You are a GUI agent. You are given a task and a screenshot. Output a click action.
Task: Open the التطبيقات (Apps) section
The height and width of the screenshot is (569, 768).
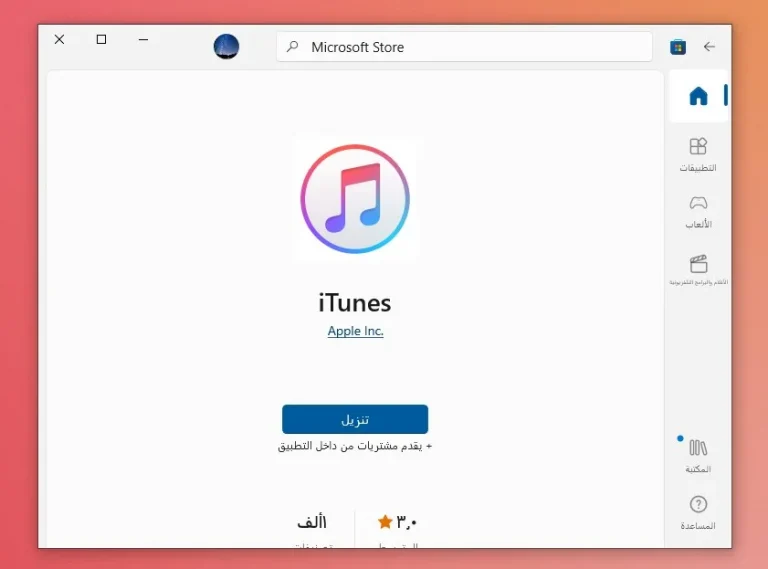[698, 155]
